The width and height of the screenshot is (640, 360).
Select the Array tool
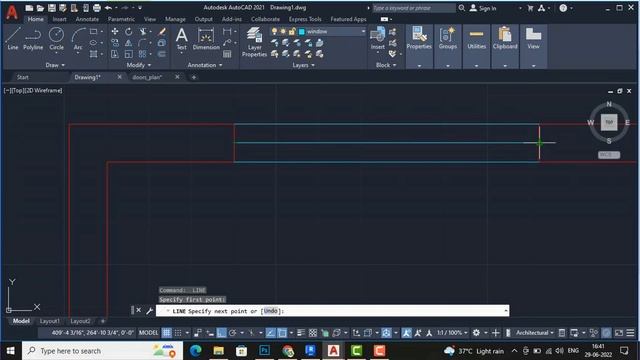142,54
